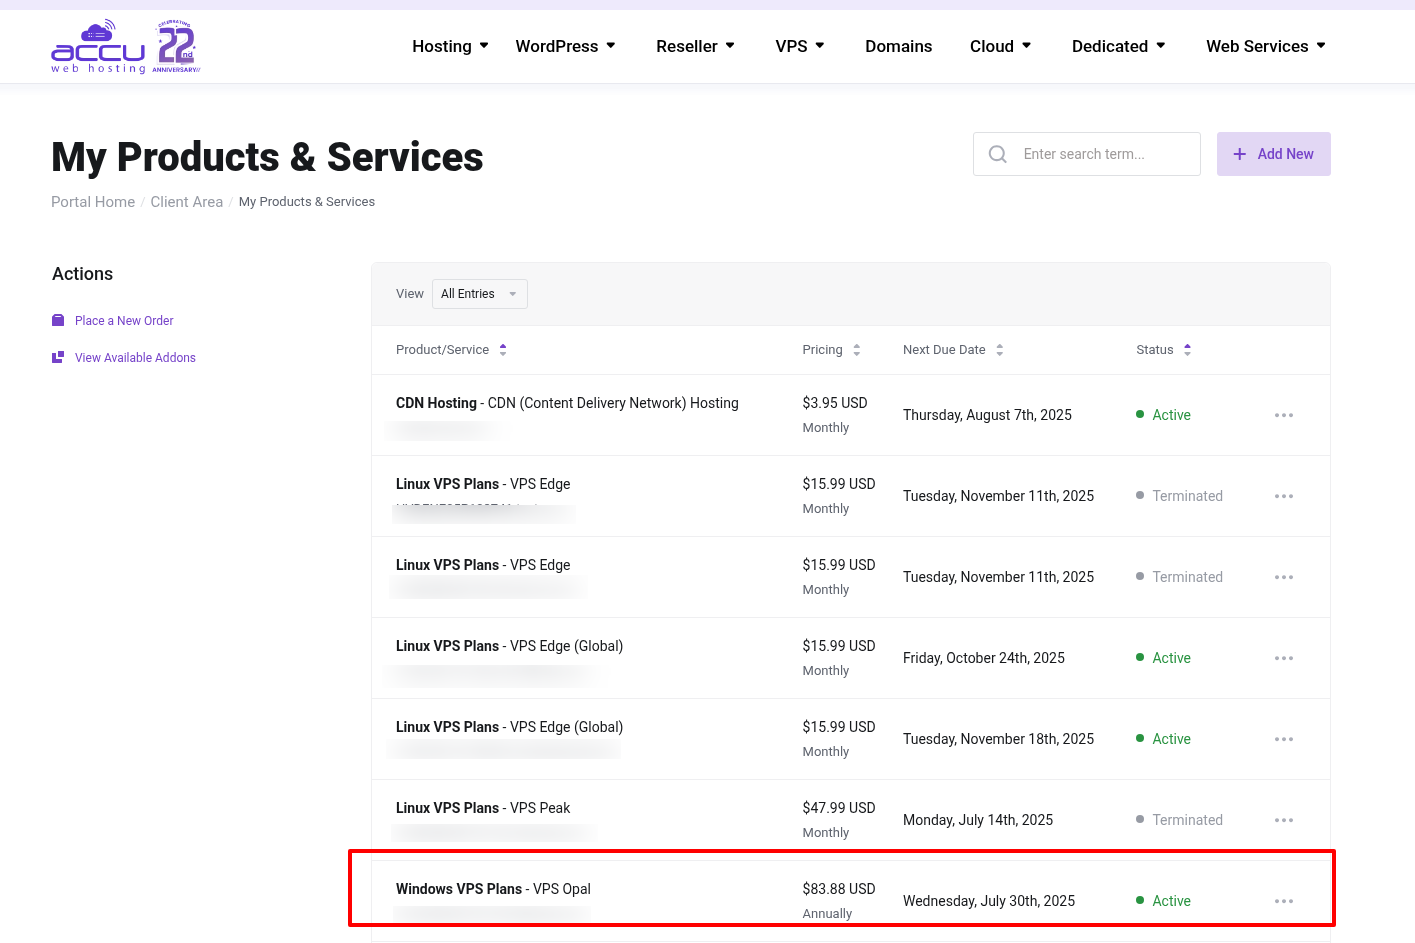Viewport: 1415px width, 943px height.
Task: Click the Active status in CDN Hosting row
Action: pyautogui.click(x=1164, y=415)
